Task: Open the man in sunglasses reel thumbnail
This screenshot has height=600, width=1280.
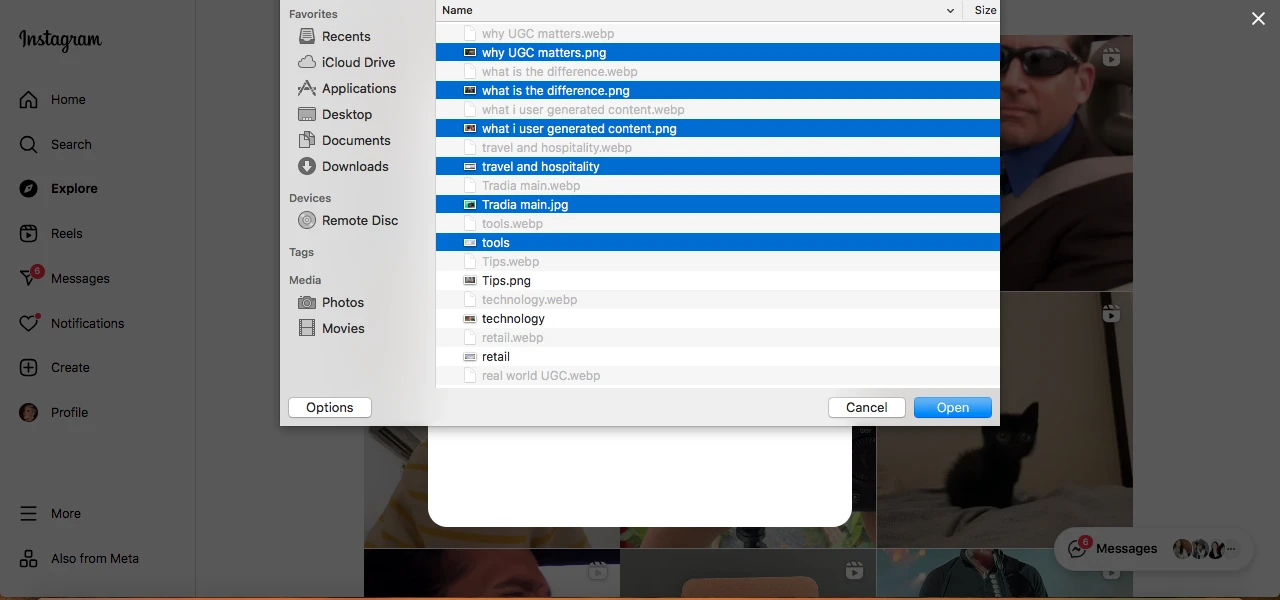Action: pos(1066,163)
